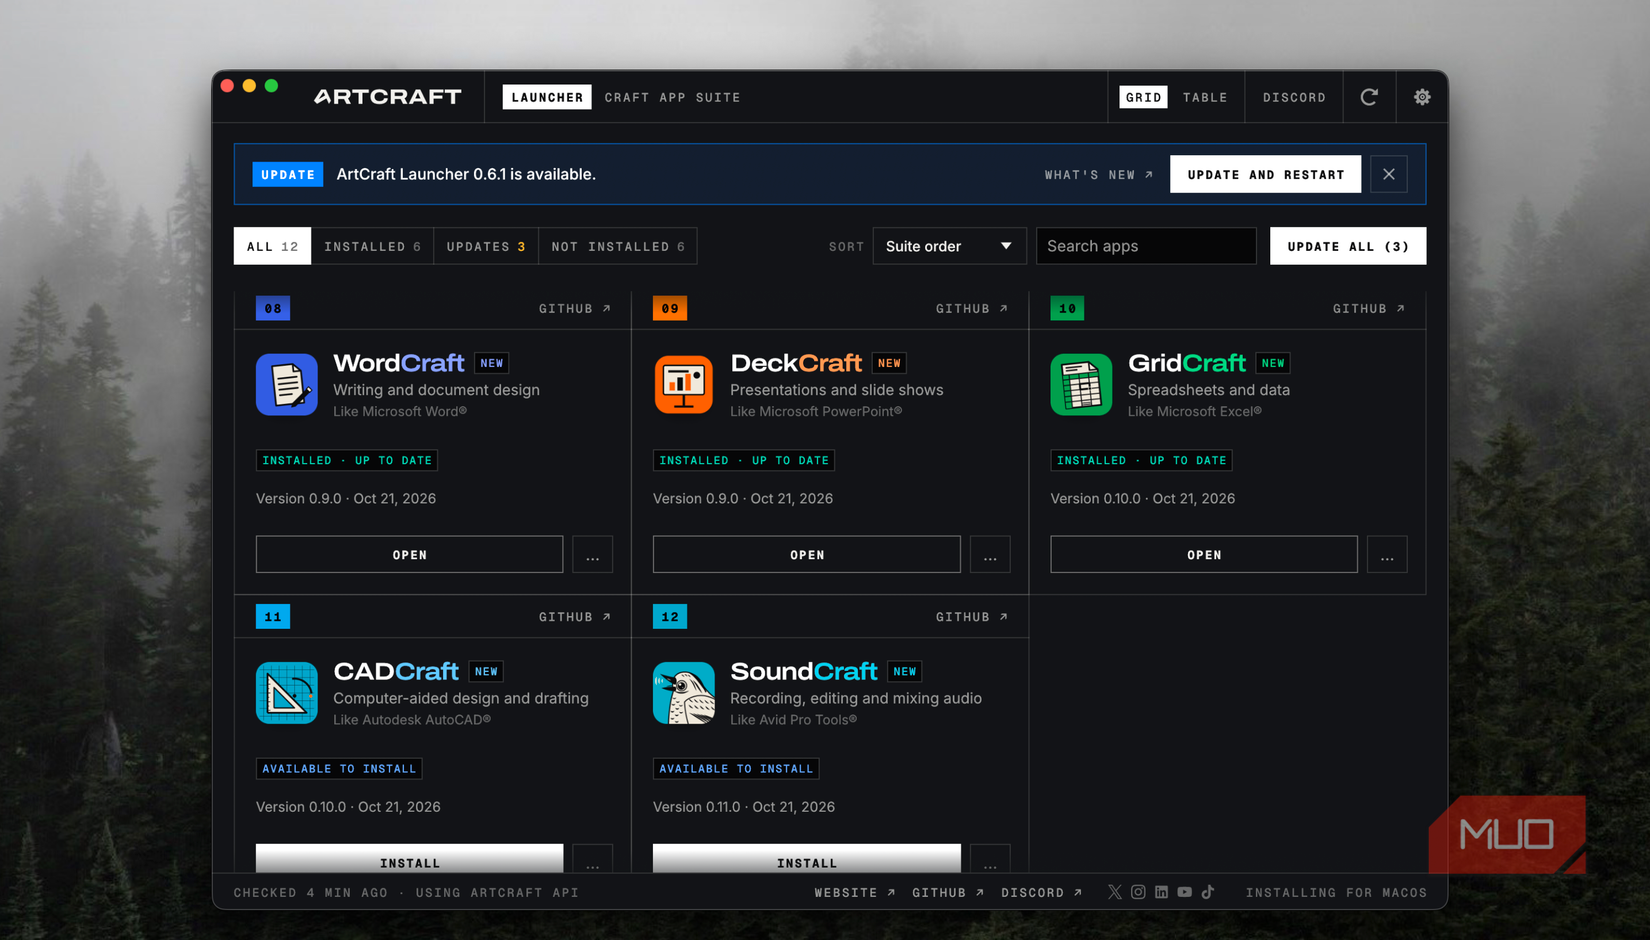This screenshot has height=940, width=1650.
Task: Install CADCraft
Action: (410, 859)
